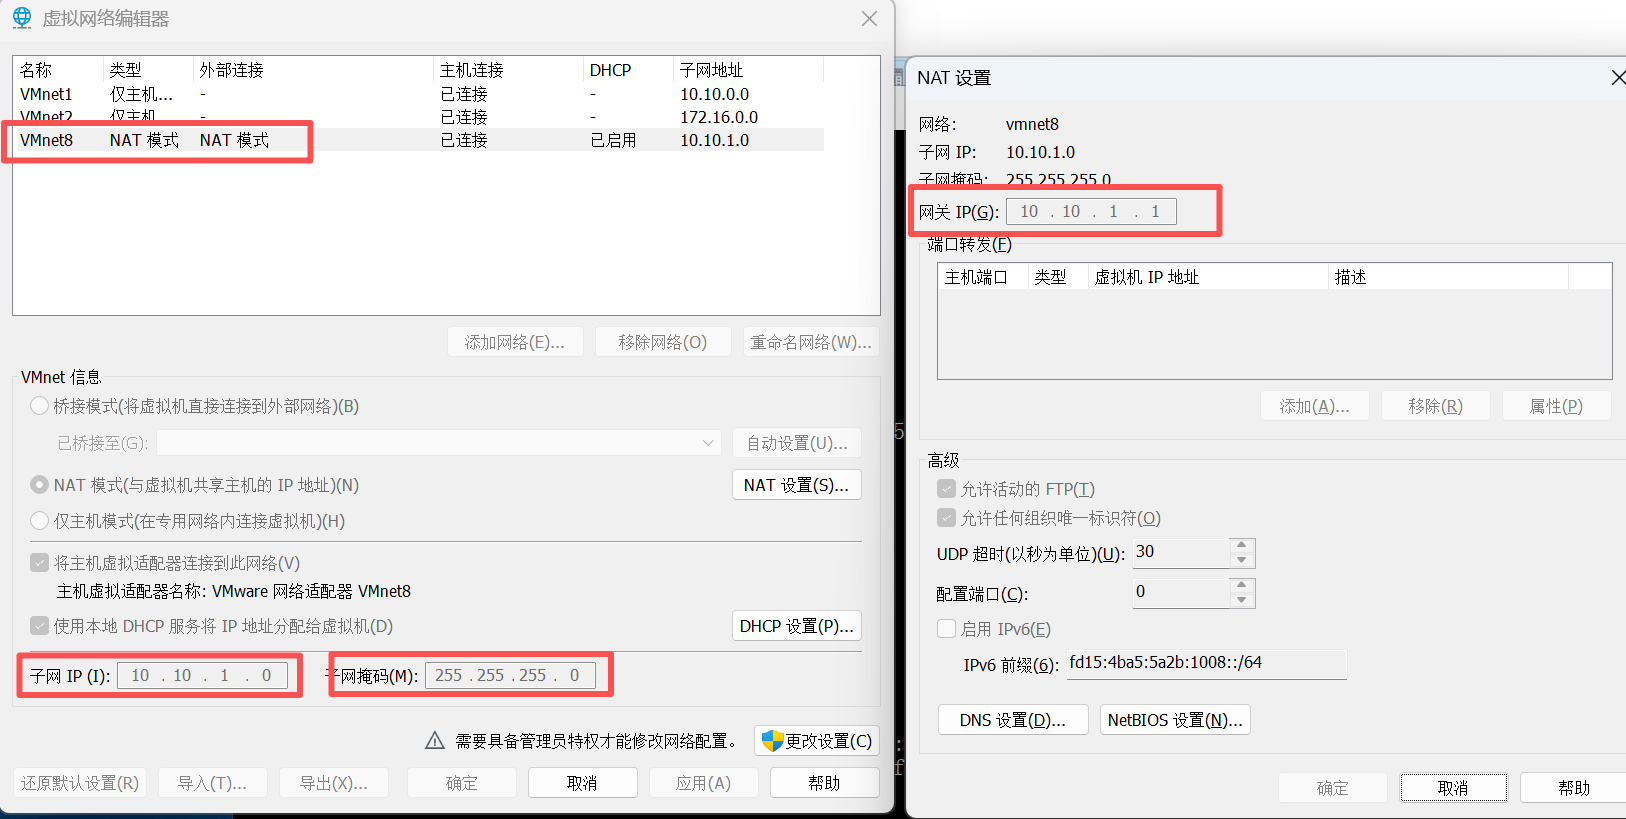Click the 虚拟机 IP 地址 column header

point(1208,277)
